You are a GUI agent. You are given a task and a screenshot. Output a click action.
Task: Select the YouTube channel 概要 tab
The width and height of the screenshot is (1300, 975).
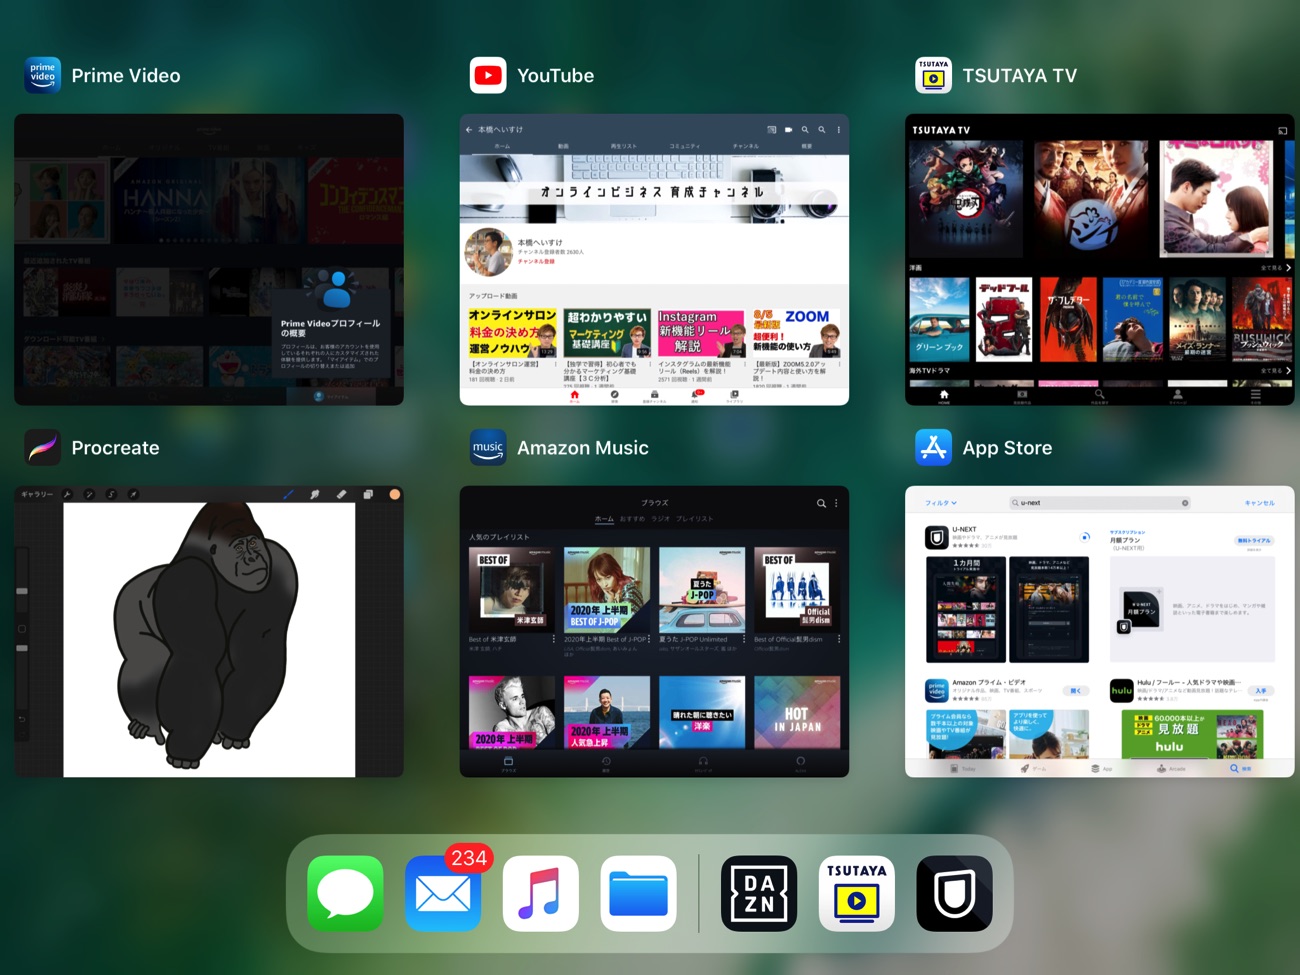click(x=806, y=146)
